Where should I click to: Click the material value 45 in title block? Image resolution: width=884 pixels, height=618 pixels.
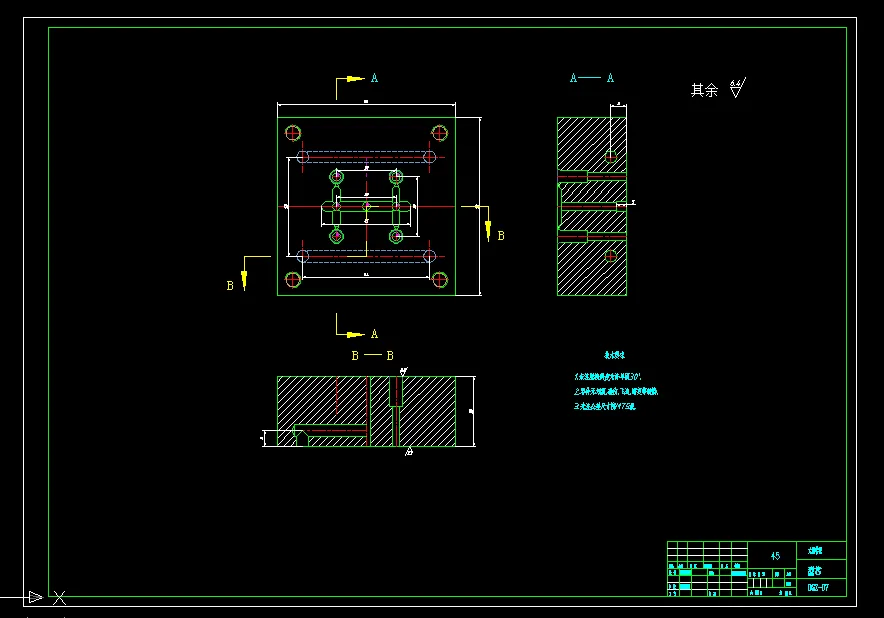[x=775, y=556]
